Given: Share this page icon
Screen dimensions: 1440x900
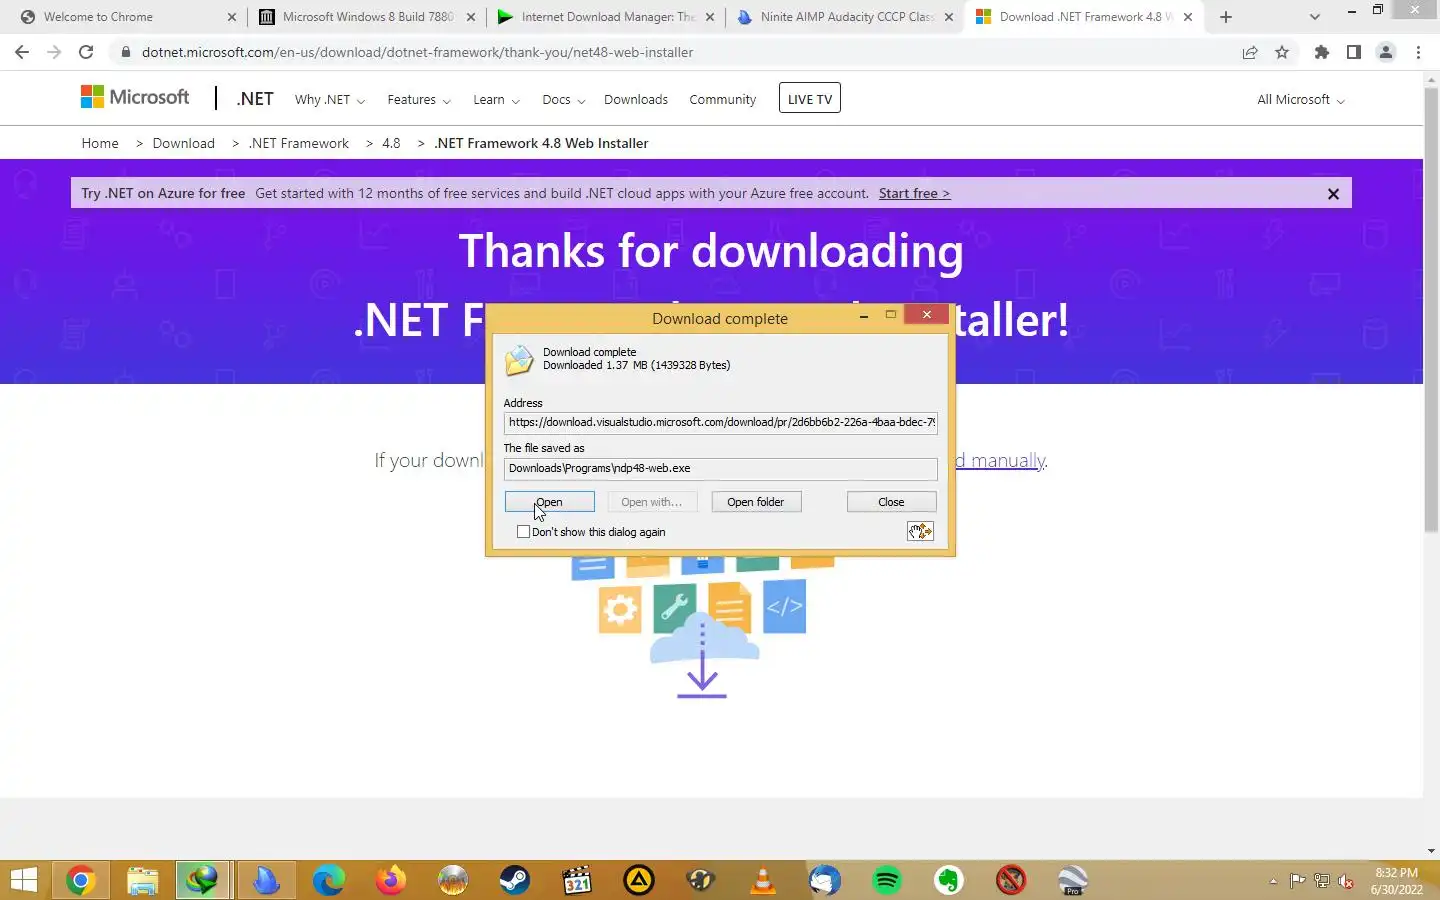Looking at the screenshot, I should 1250,52.
